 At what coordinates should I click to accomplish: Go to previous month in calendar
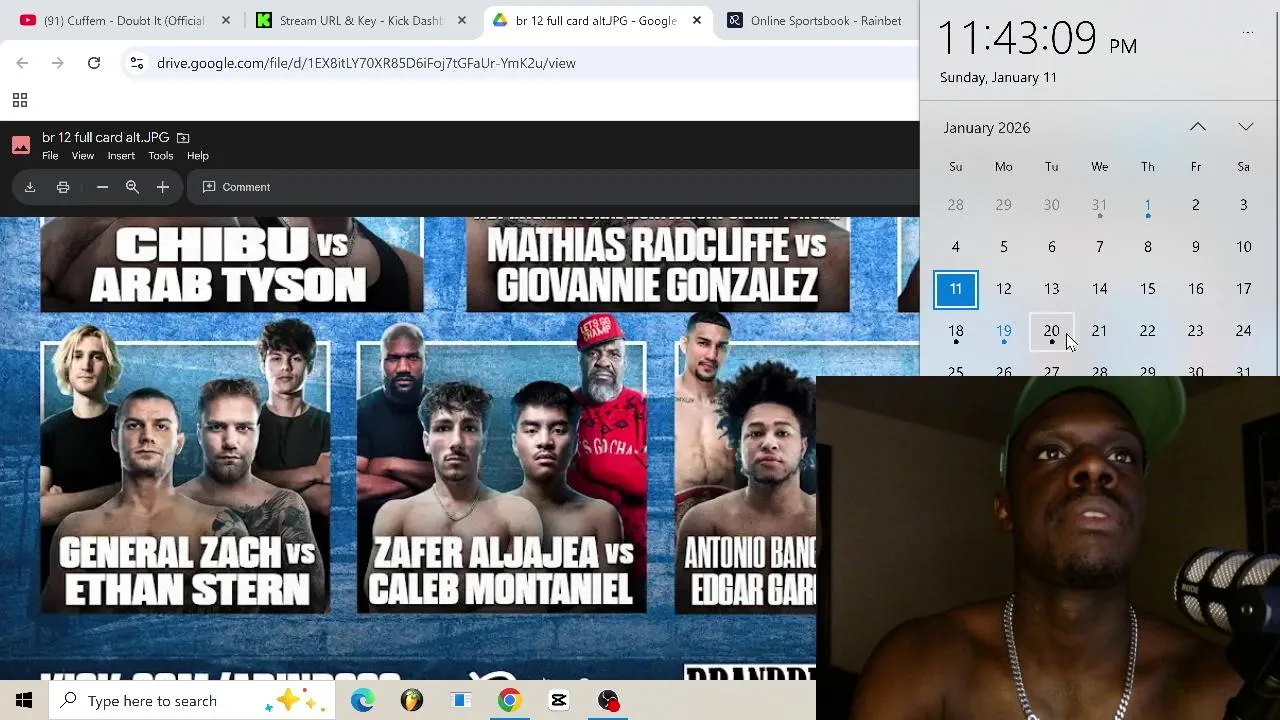tap(1197, 127)
